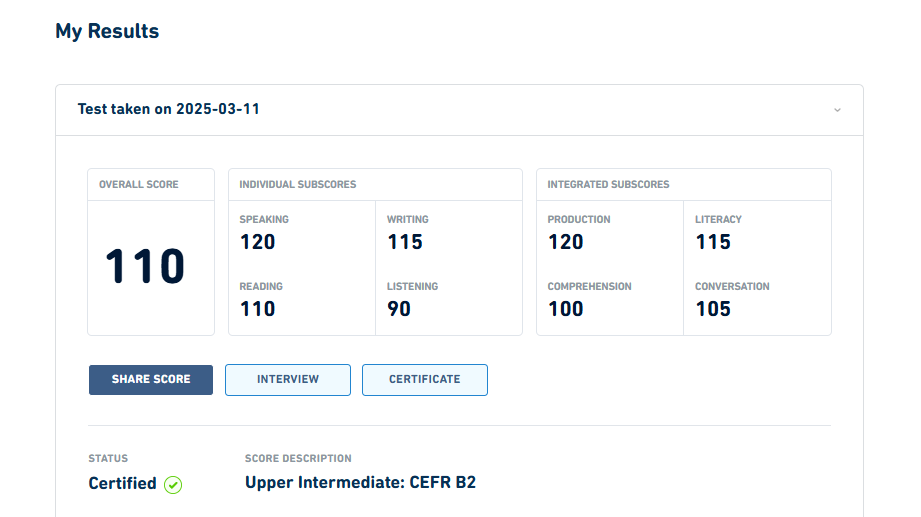Click Upper Intermediate: CEFR B2 text

click(x=361, y=483)
